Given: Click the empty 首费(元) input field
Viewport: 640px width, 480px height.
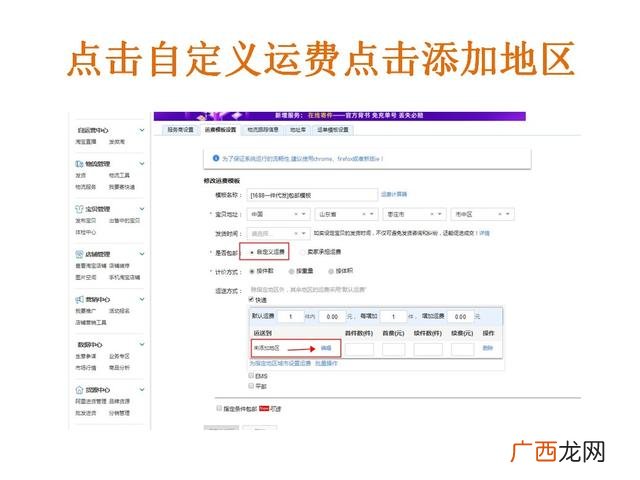Looking at the screenshot, I should tap(394, 349).
